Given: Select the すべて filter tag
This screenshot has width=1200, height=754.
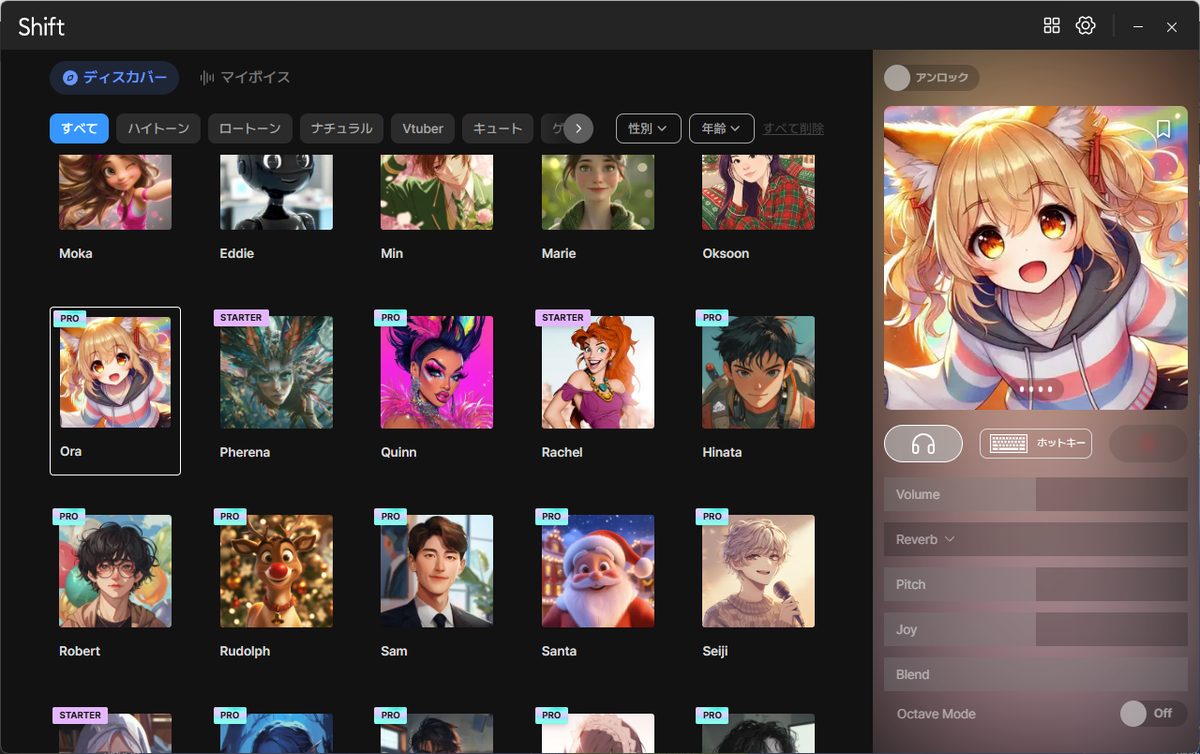Looking at the screenshot, I should (79, 128).
